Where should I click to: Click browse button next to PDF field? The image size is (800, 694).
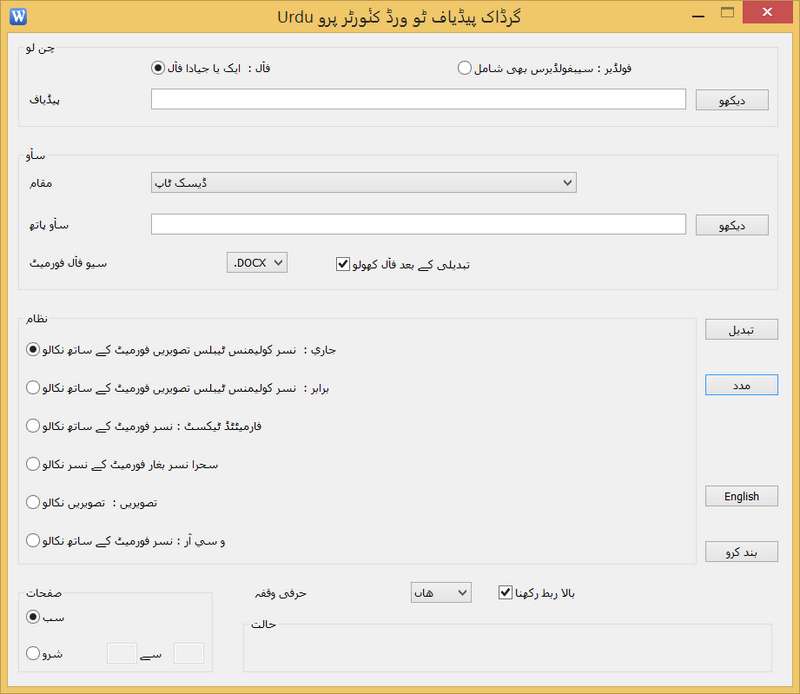coord(731,100)
